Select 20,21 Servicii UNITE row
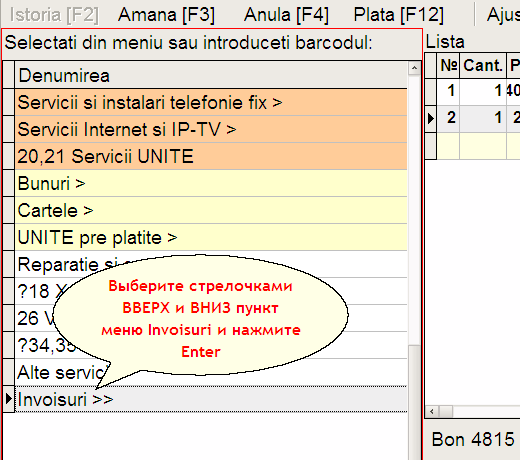The height and width of the screenshot is (460, 520). coord(211,156)
